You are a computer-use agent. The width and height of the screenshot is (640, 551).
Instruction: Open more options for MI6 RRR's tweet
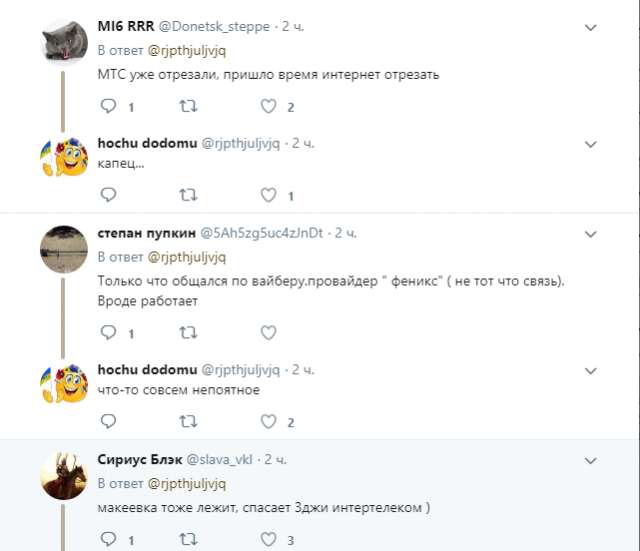click(591, 28)
